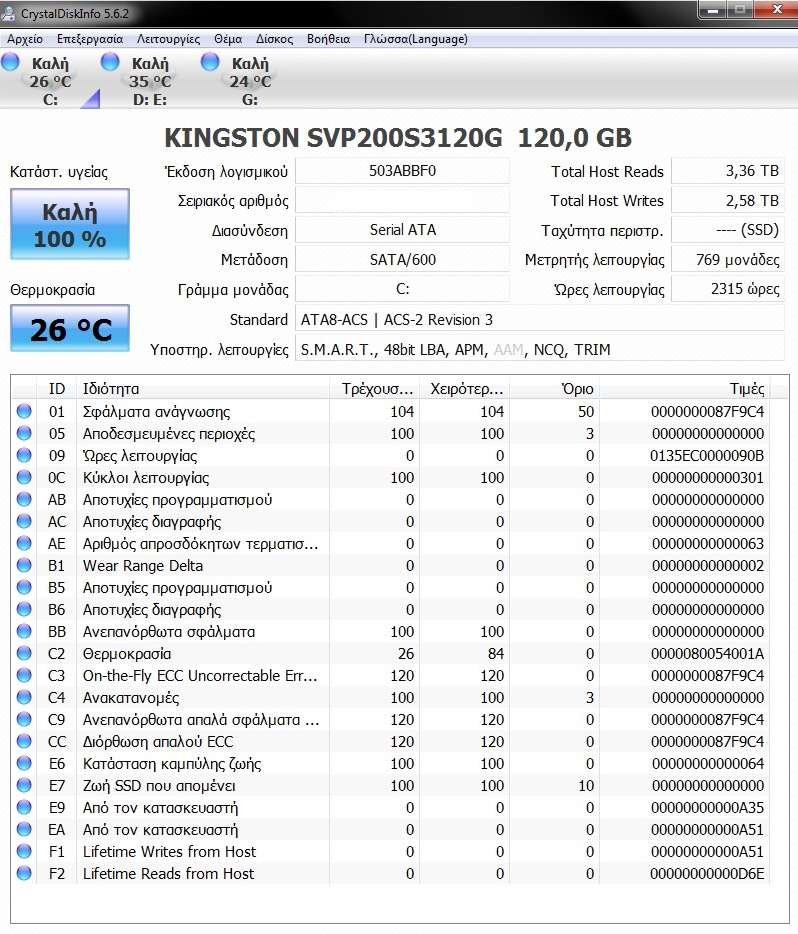Click the Ιδιότητα column header
Screen dimensions: 798x934
pos(202,389)
